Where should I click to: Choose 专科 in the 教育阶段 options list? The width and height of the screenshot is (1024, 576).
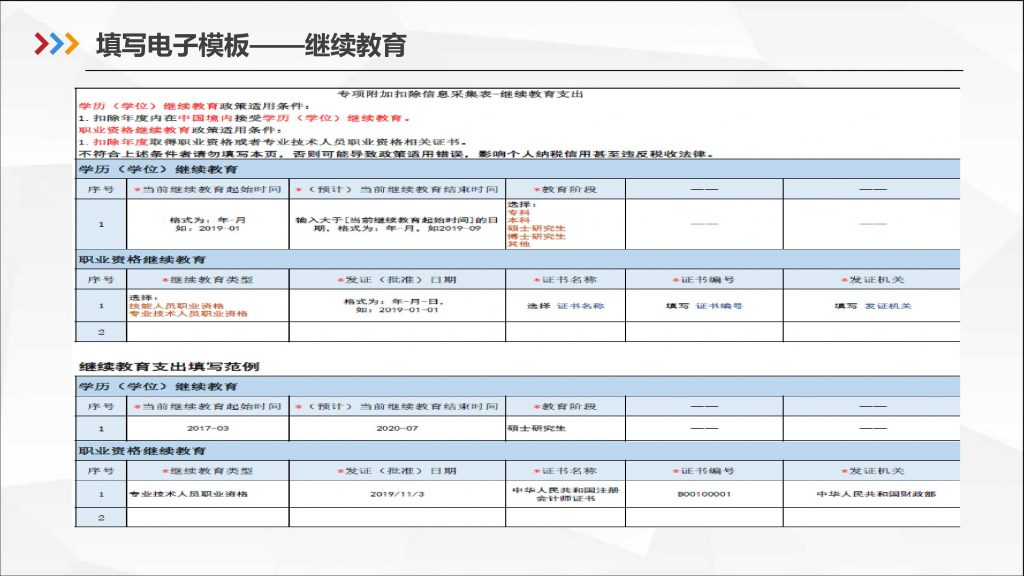519,212
